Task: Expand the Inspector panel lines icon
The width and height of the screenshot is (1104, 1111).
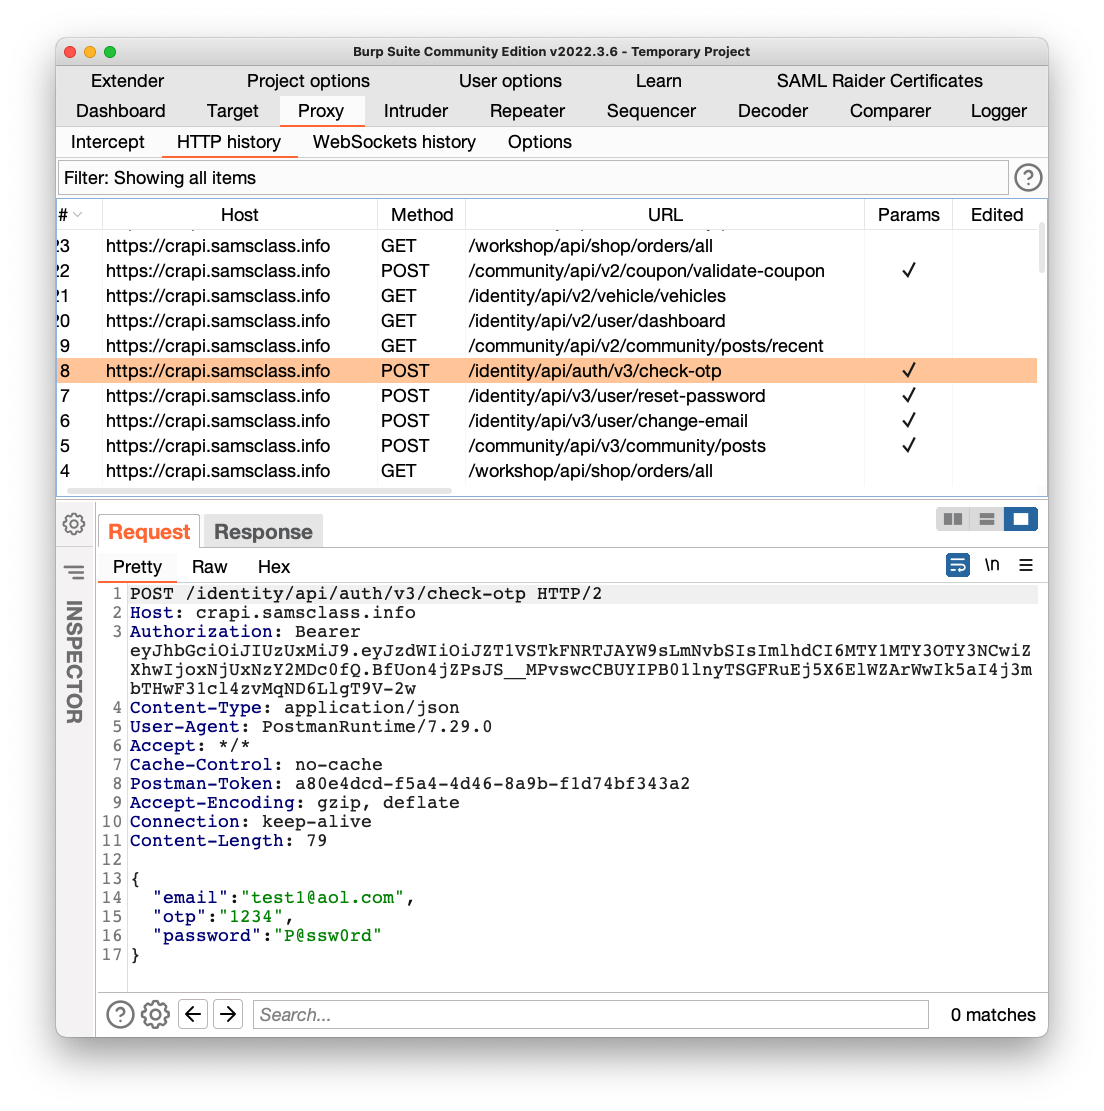Action: pos(74,572)
